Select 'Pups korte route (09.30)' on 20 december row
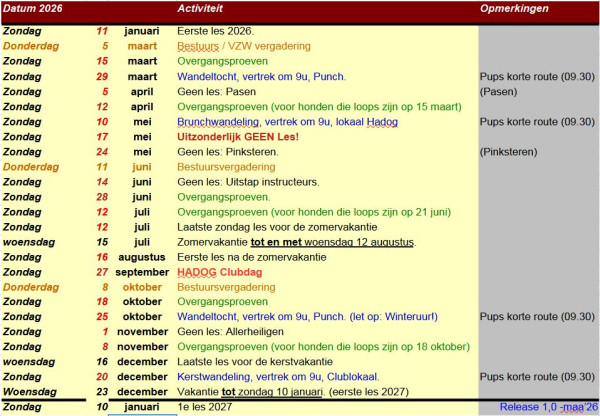 click(x=537, y=377)
